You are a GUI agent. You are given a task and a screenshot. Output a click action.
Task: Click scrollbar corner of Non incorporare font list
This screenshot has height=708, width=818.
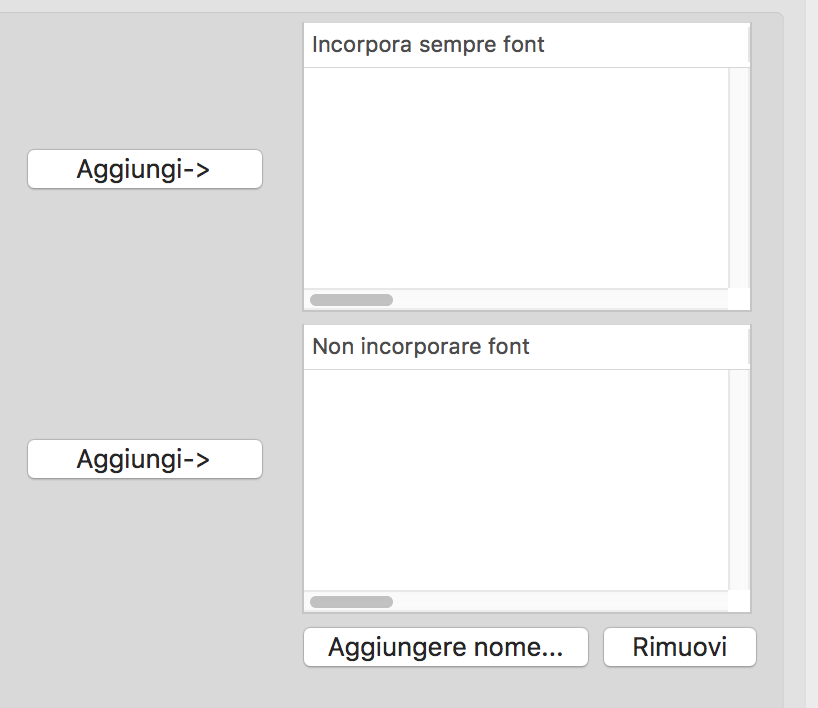click(739, 602)
